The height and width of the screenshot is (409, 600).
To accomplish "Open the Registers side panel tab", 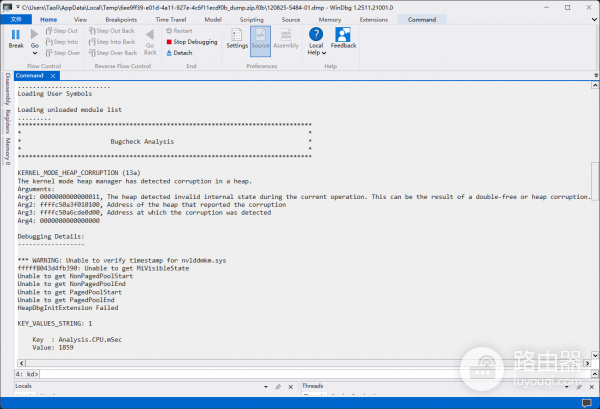I will (x=7, y=125).
